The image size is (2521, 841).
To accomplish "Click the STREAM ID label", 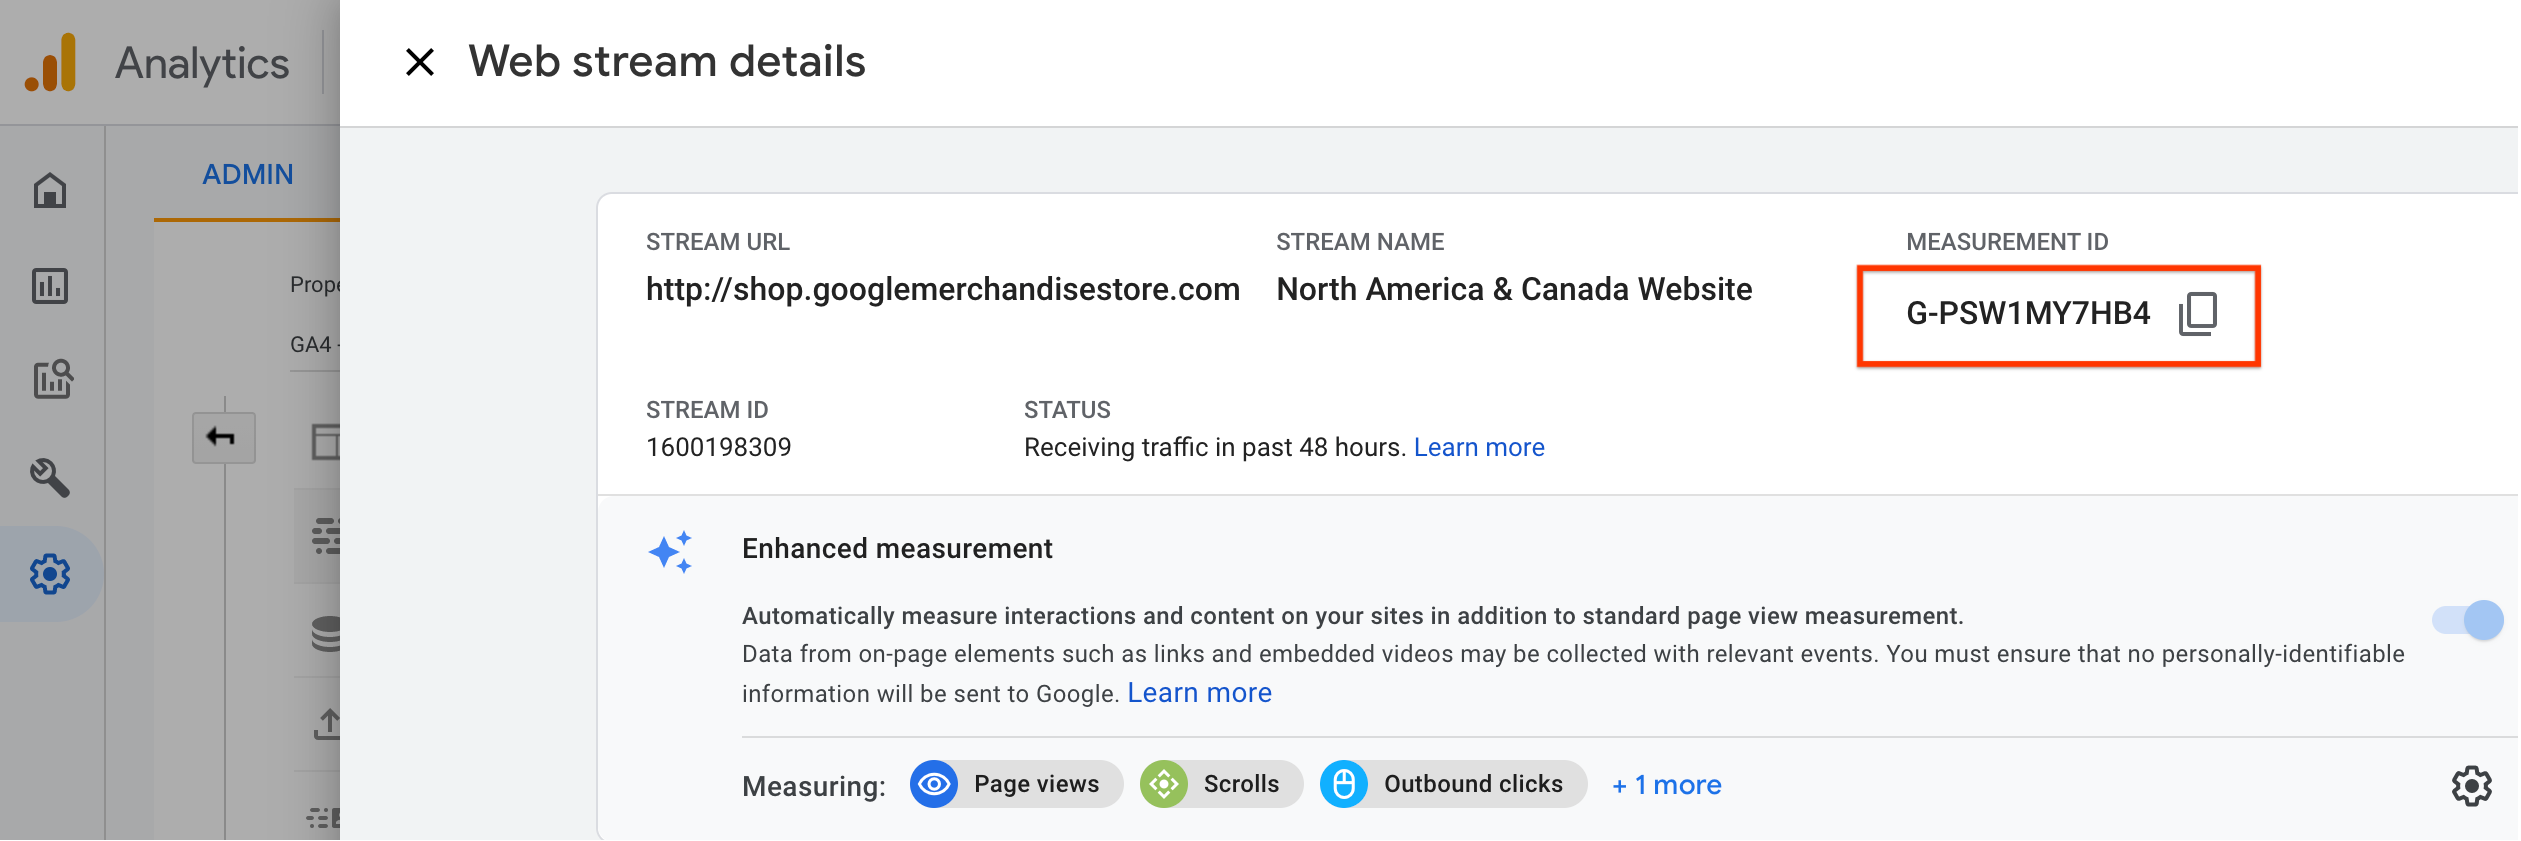I will (707, 410).
